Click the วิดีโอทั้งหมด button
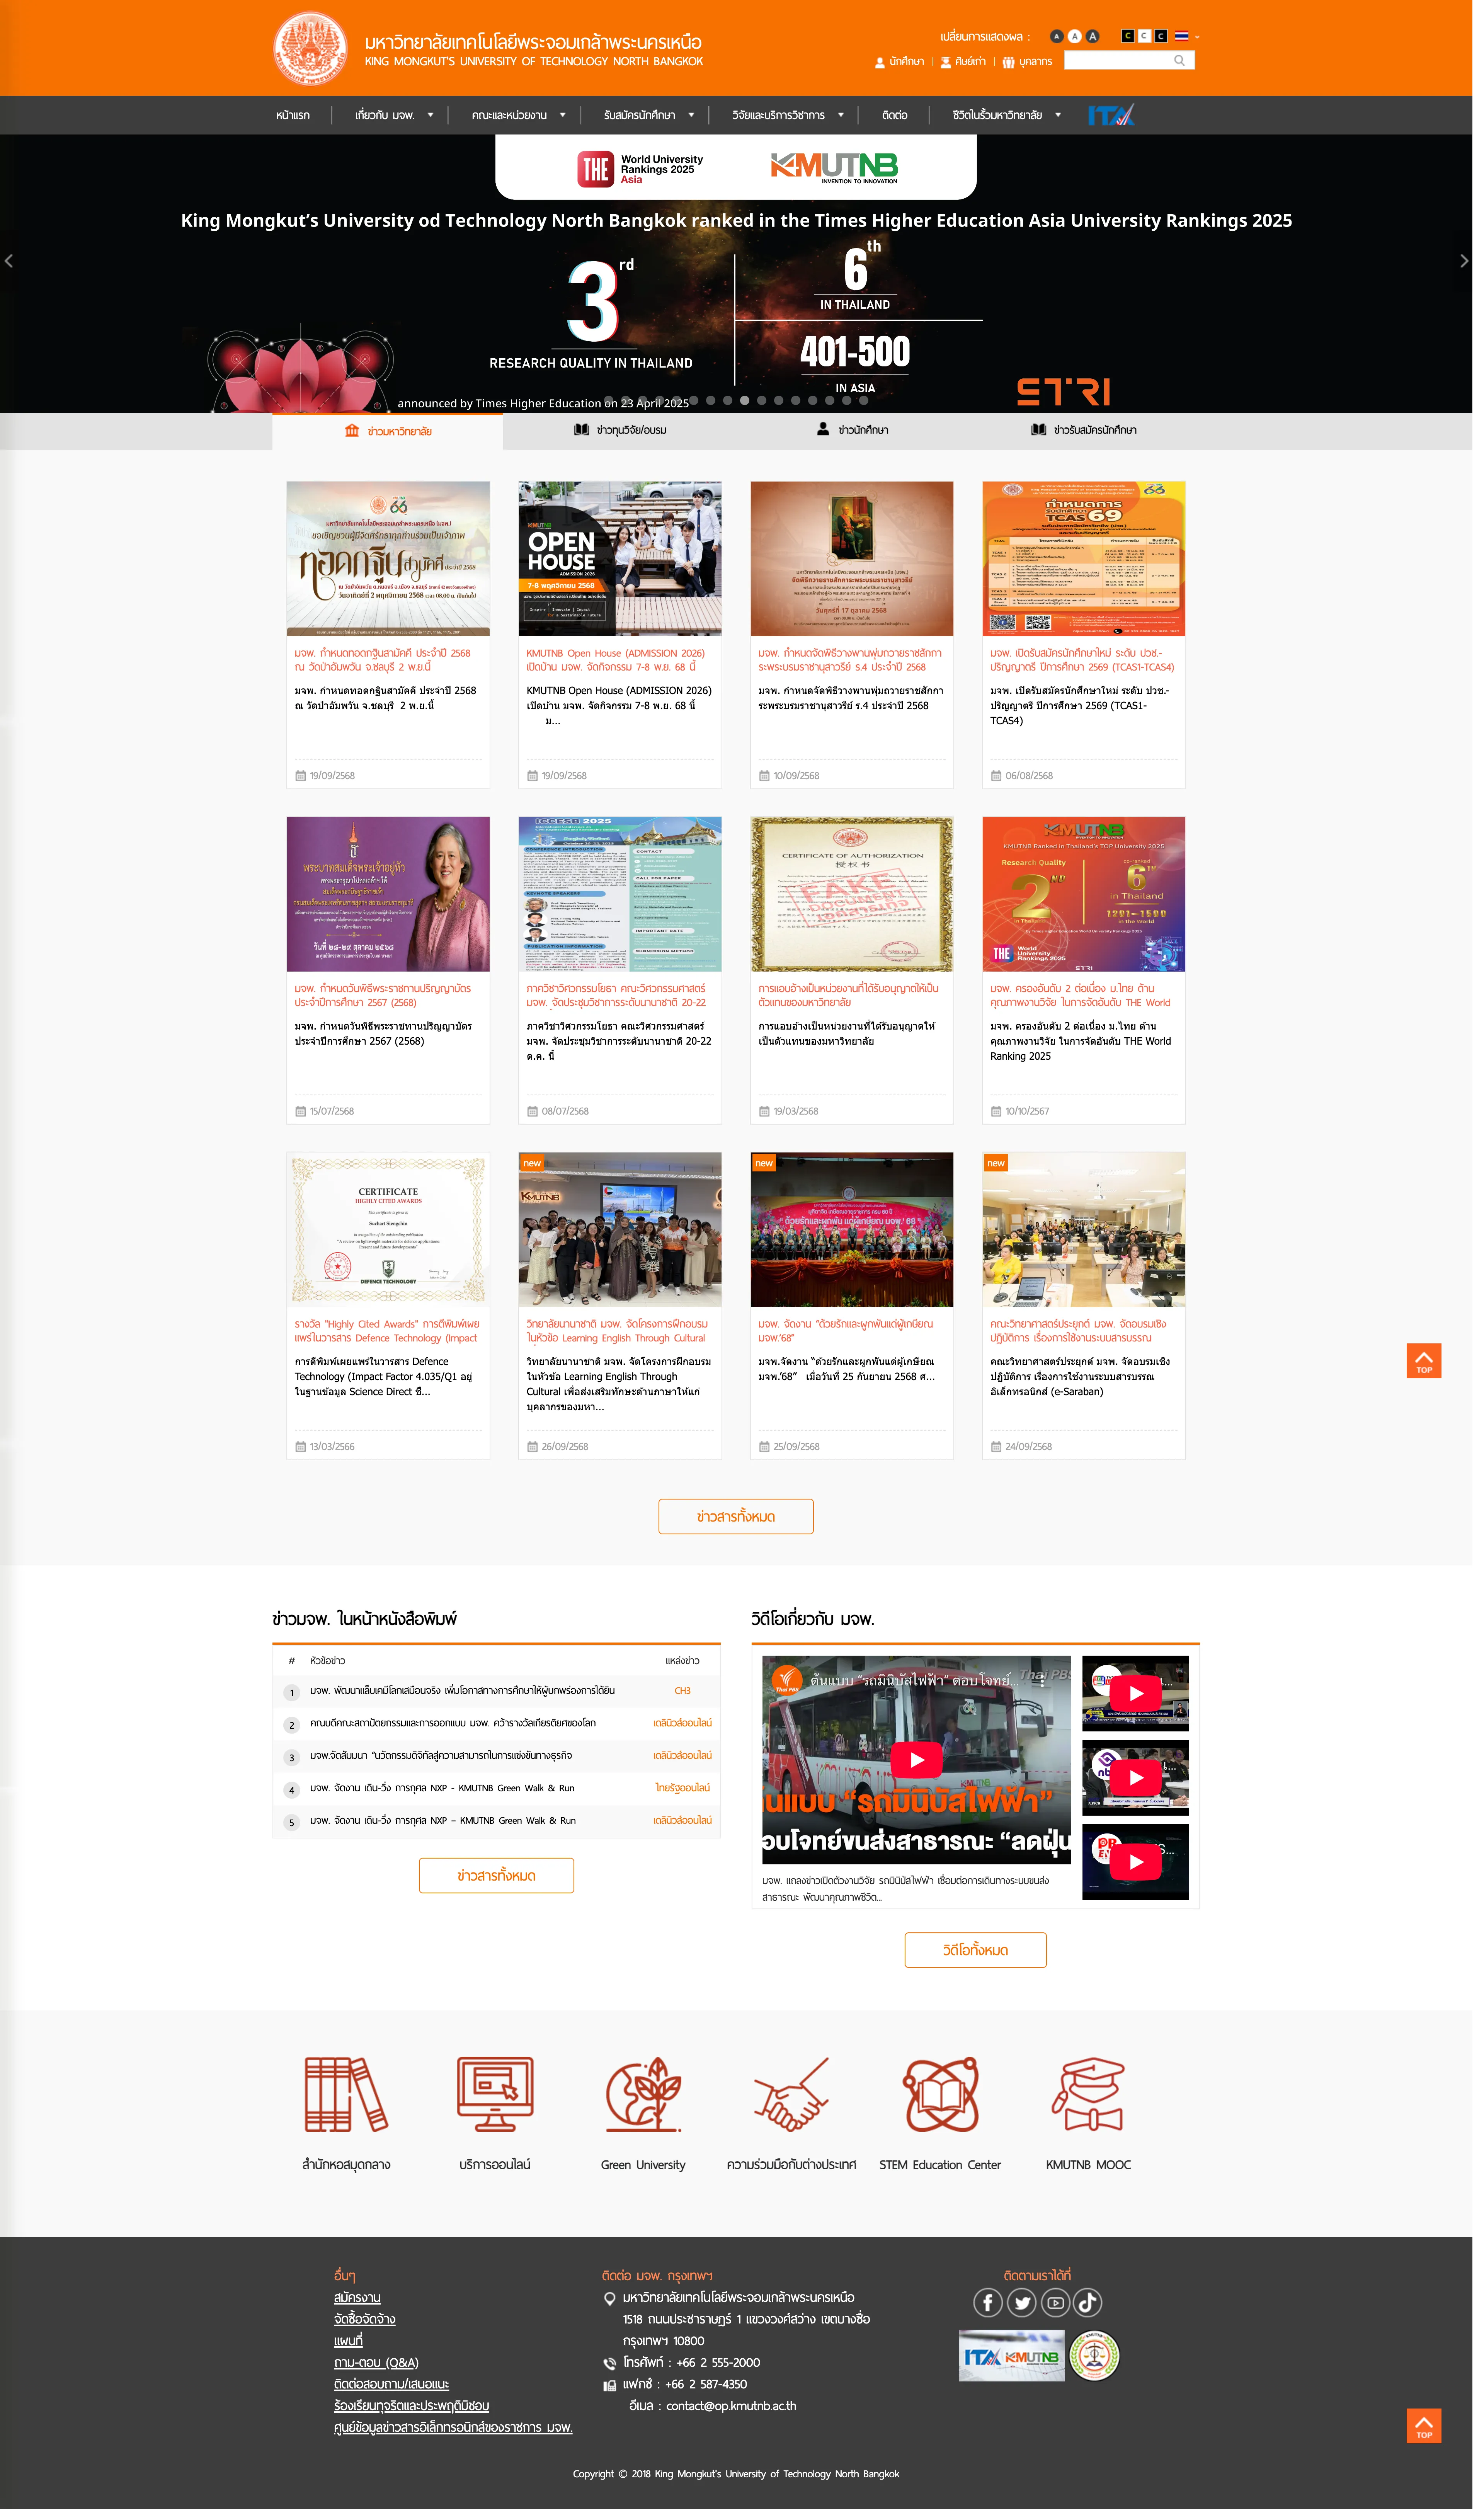The height and width of the screenshot is (2509, 1484). 976,1950
